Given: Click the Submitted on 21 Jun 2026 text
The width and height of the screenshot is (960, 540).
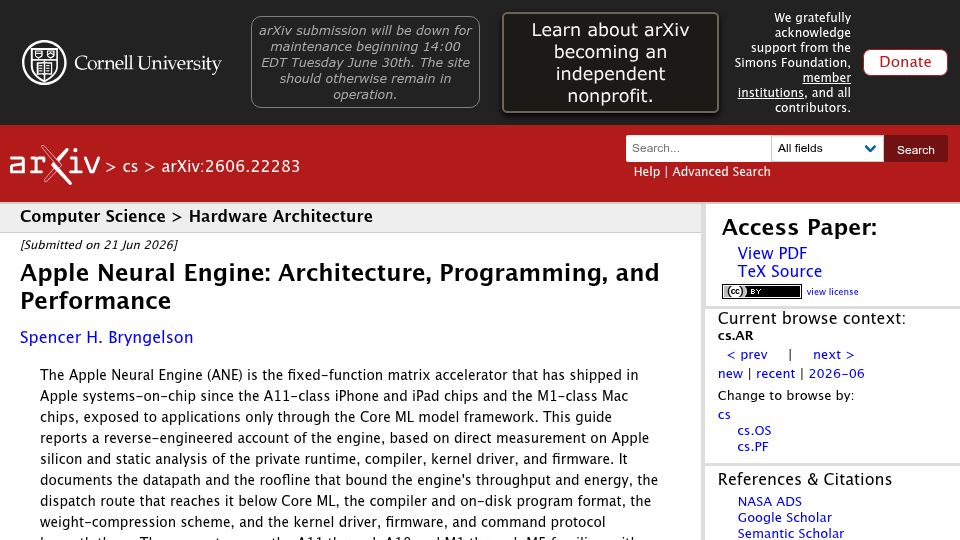Looking at the screenshot, I should coord(99,245).
